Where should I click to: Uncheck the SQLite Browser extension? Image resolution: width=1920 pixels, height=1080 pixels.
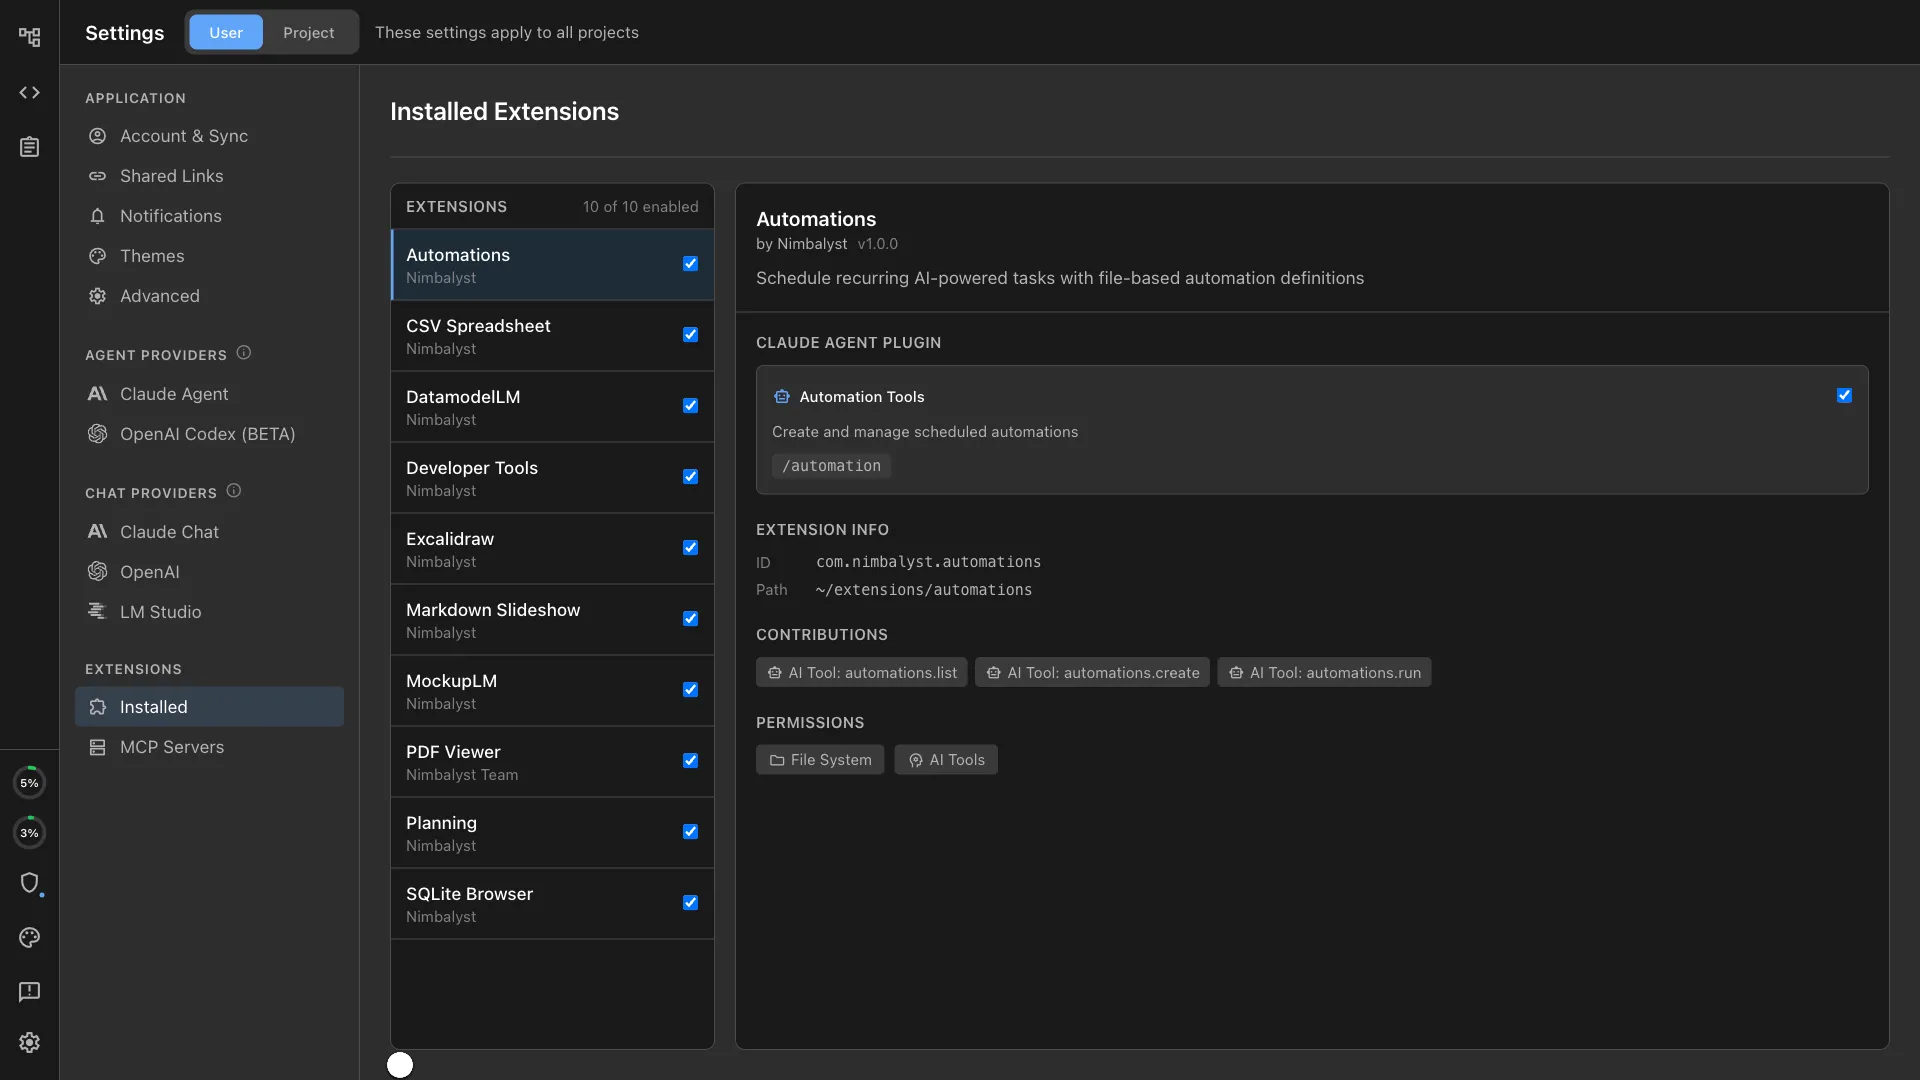(x=690, y=902)
